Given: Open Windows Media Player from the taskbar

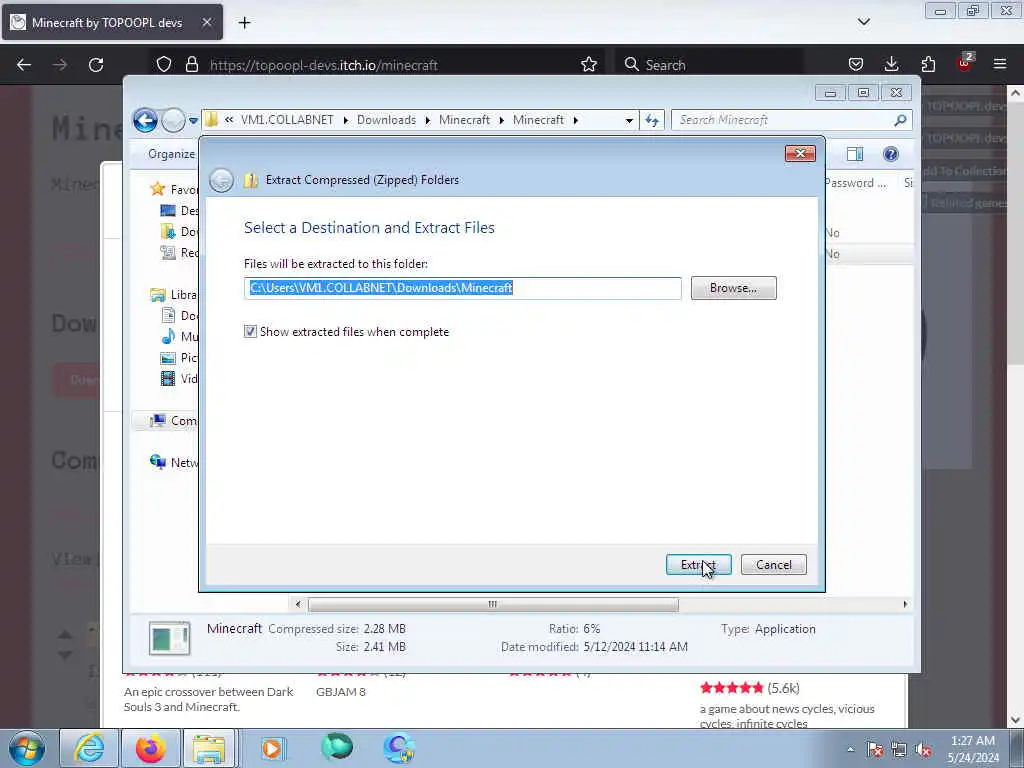Looking at the screenshot, I should tap(272, 748).
